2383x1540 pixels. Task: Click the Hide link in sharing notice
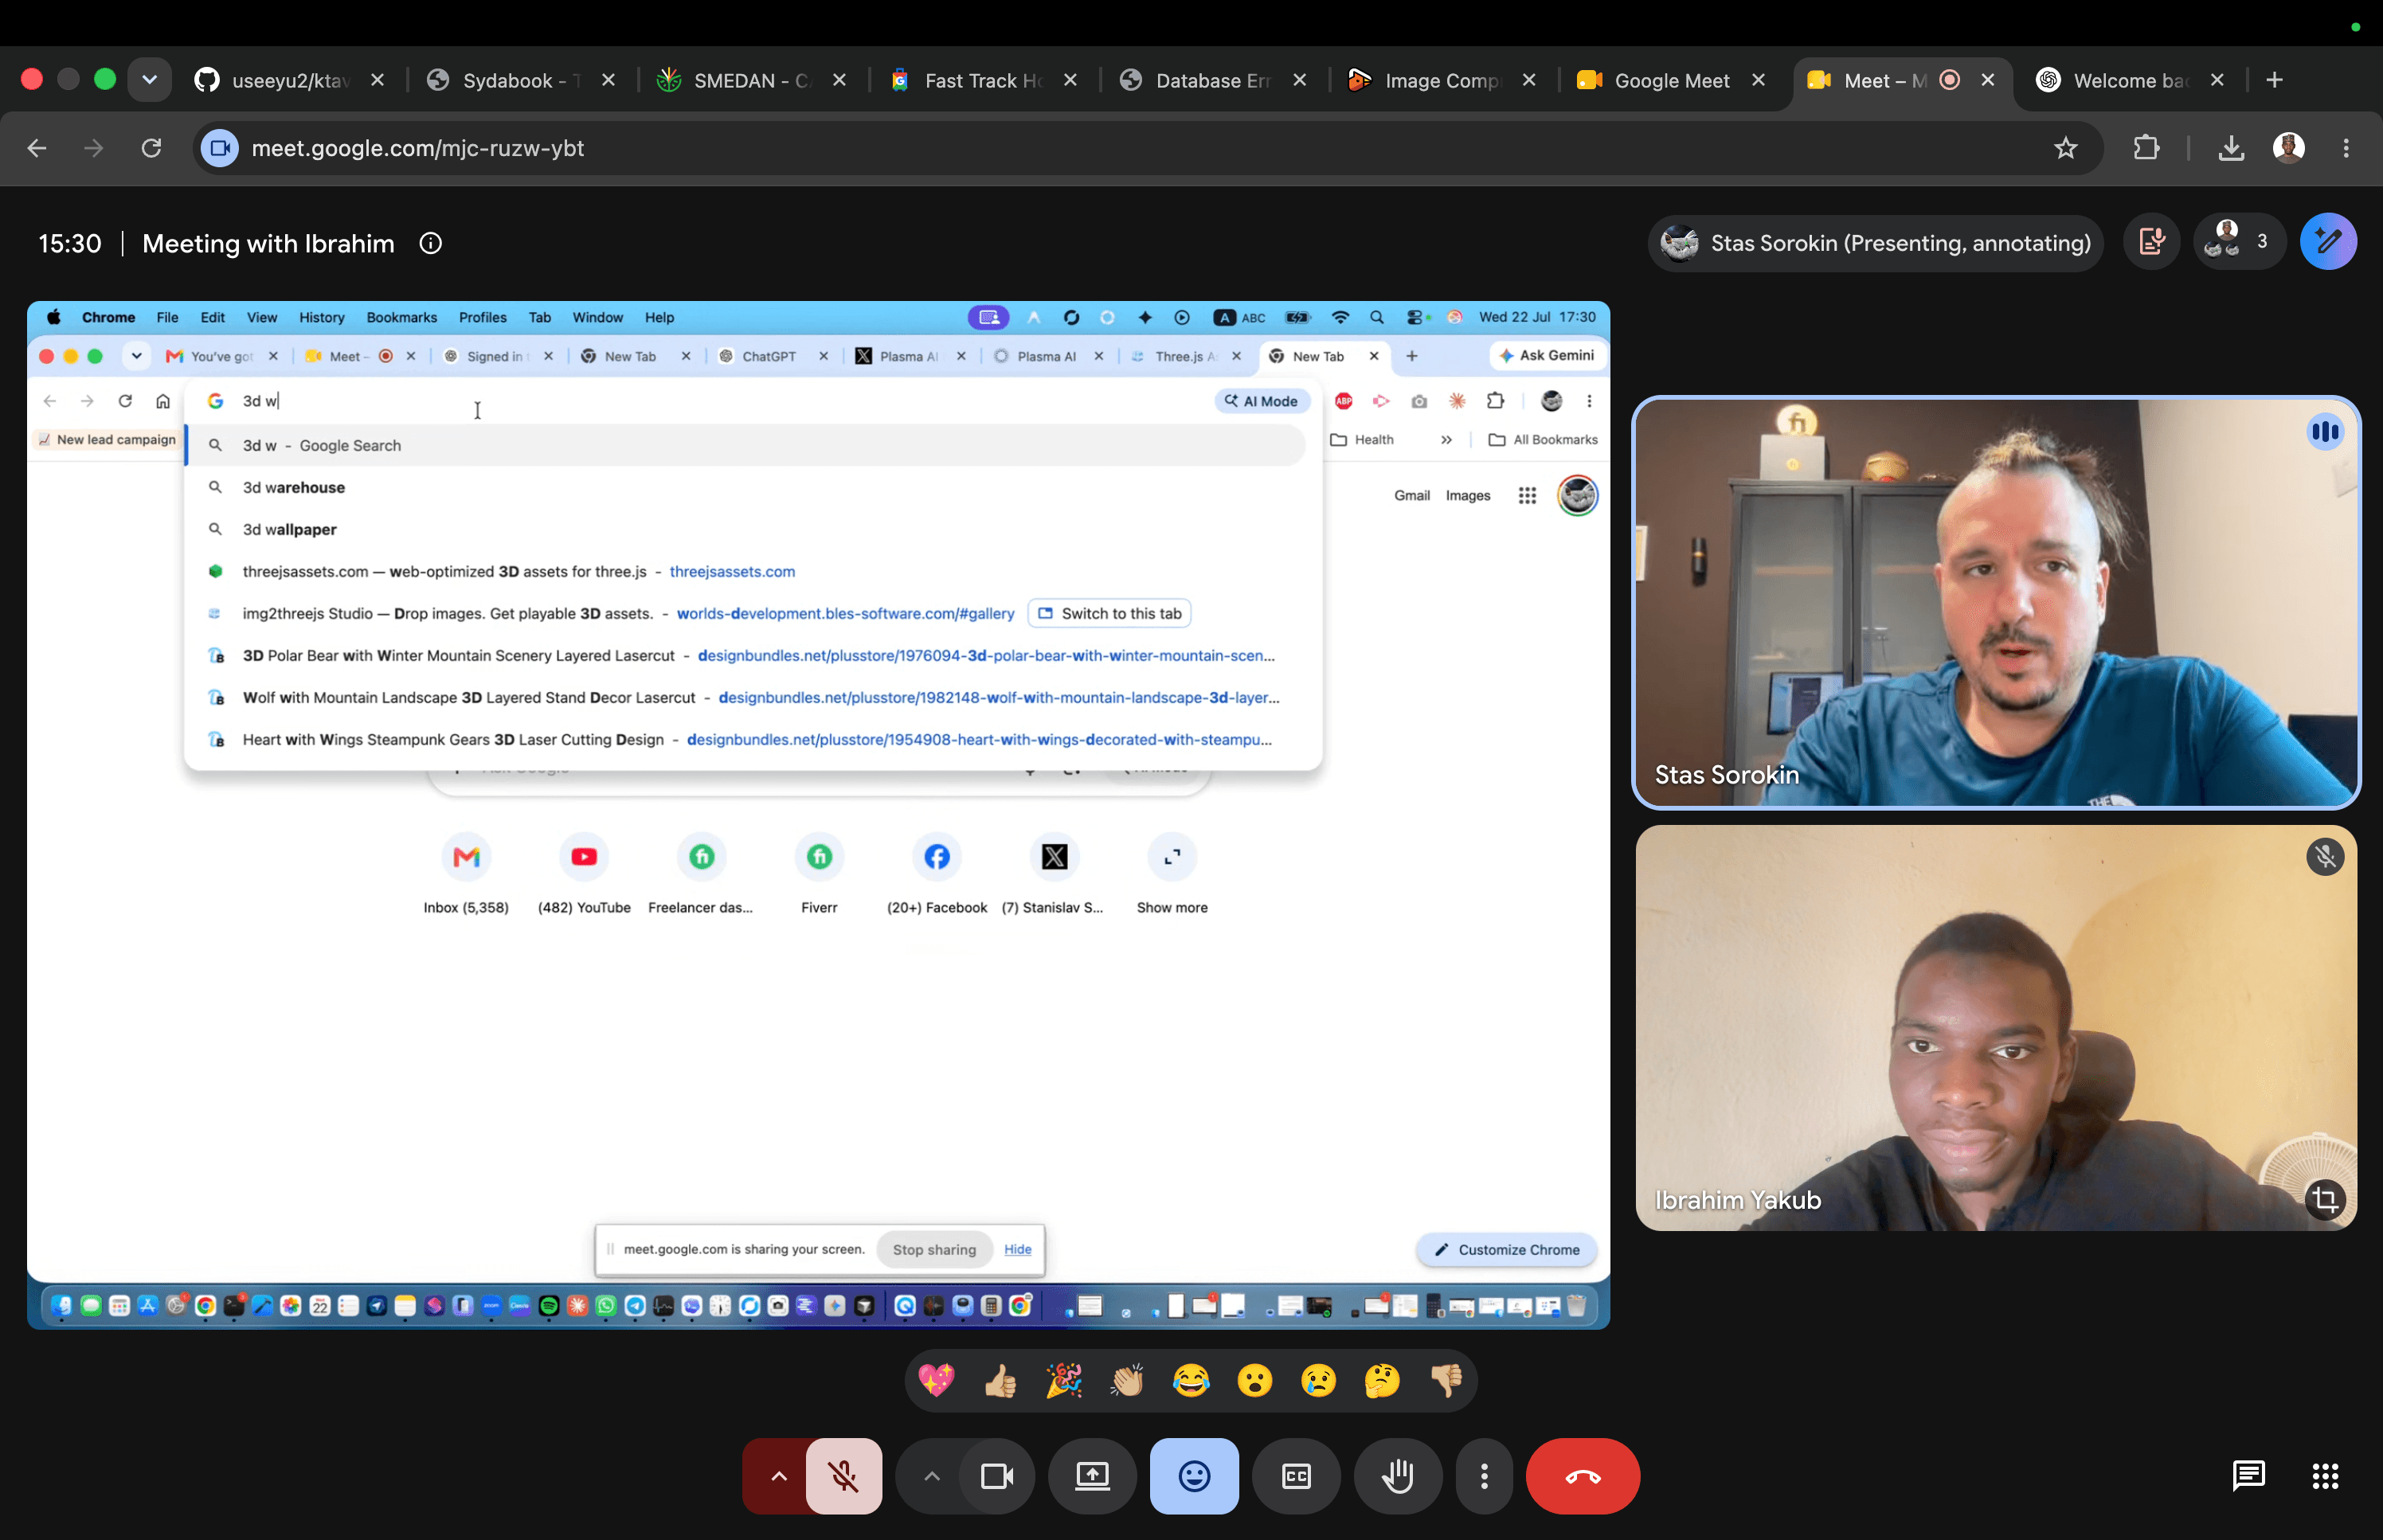tap(1017, 1249)
